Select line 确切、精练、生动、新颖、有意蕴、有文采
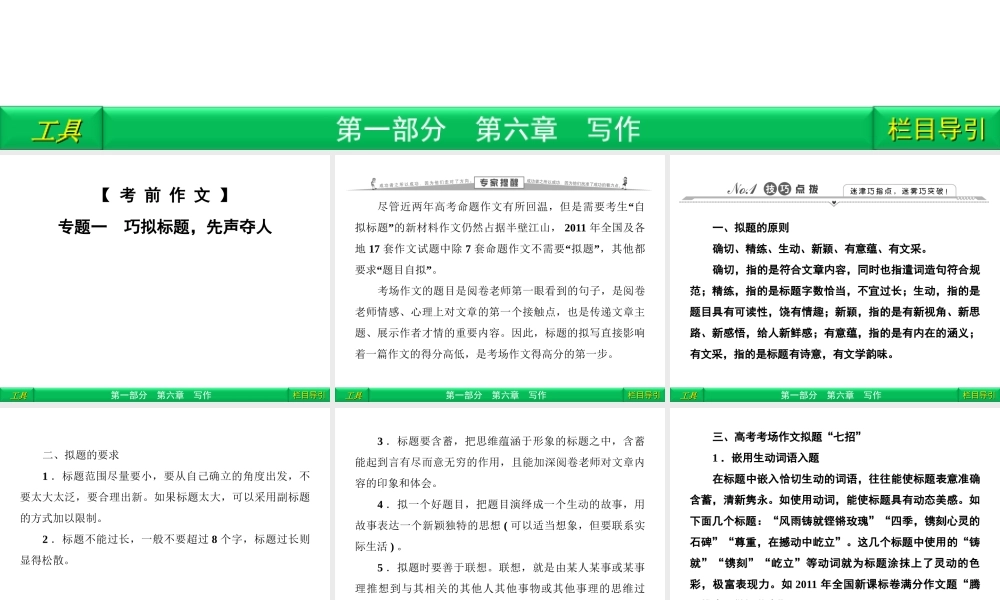The width and height of the screenshot is (1000, 600). pyautogui.click(x=820, y=249)
